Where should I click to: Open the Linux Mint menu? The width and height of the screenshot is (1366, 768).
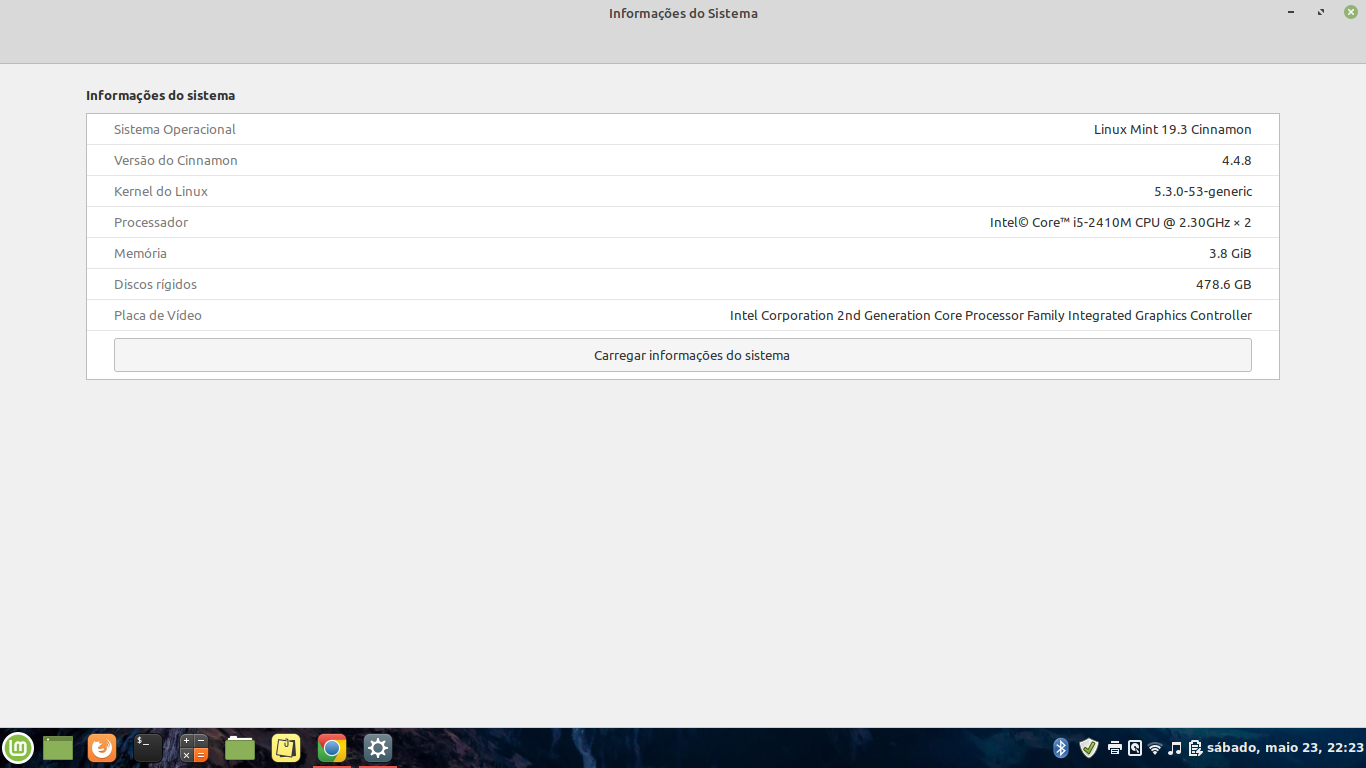point(18,748)
